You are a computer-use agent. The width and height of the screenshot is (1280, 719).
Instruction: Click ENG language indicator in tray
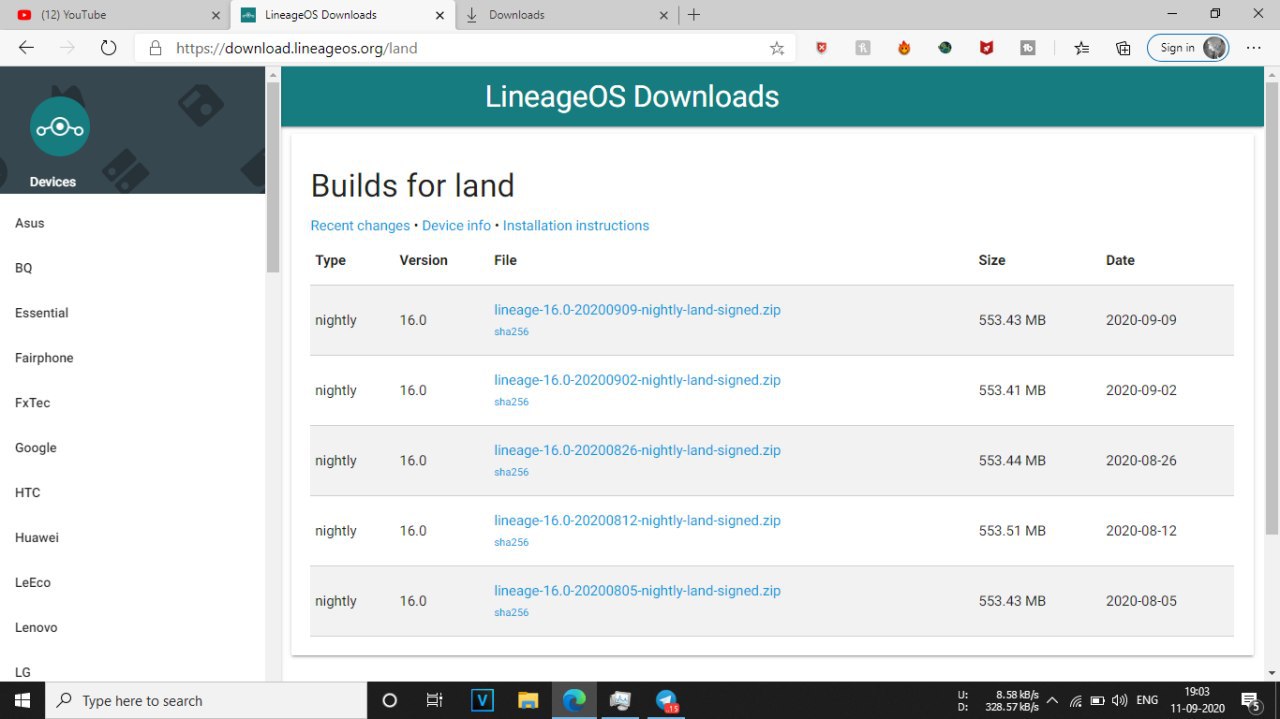1147,700
